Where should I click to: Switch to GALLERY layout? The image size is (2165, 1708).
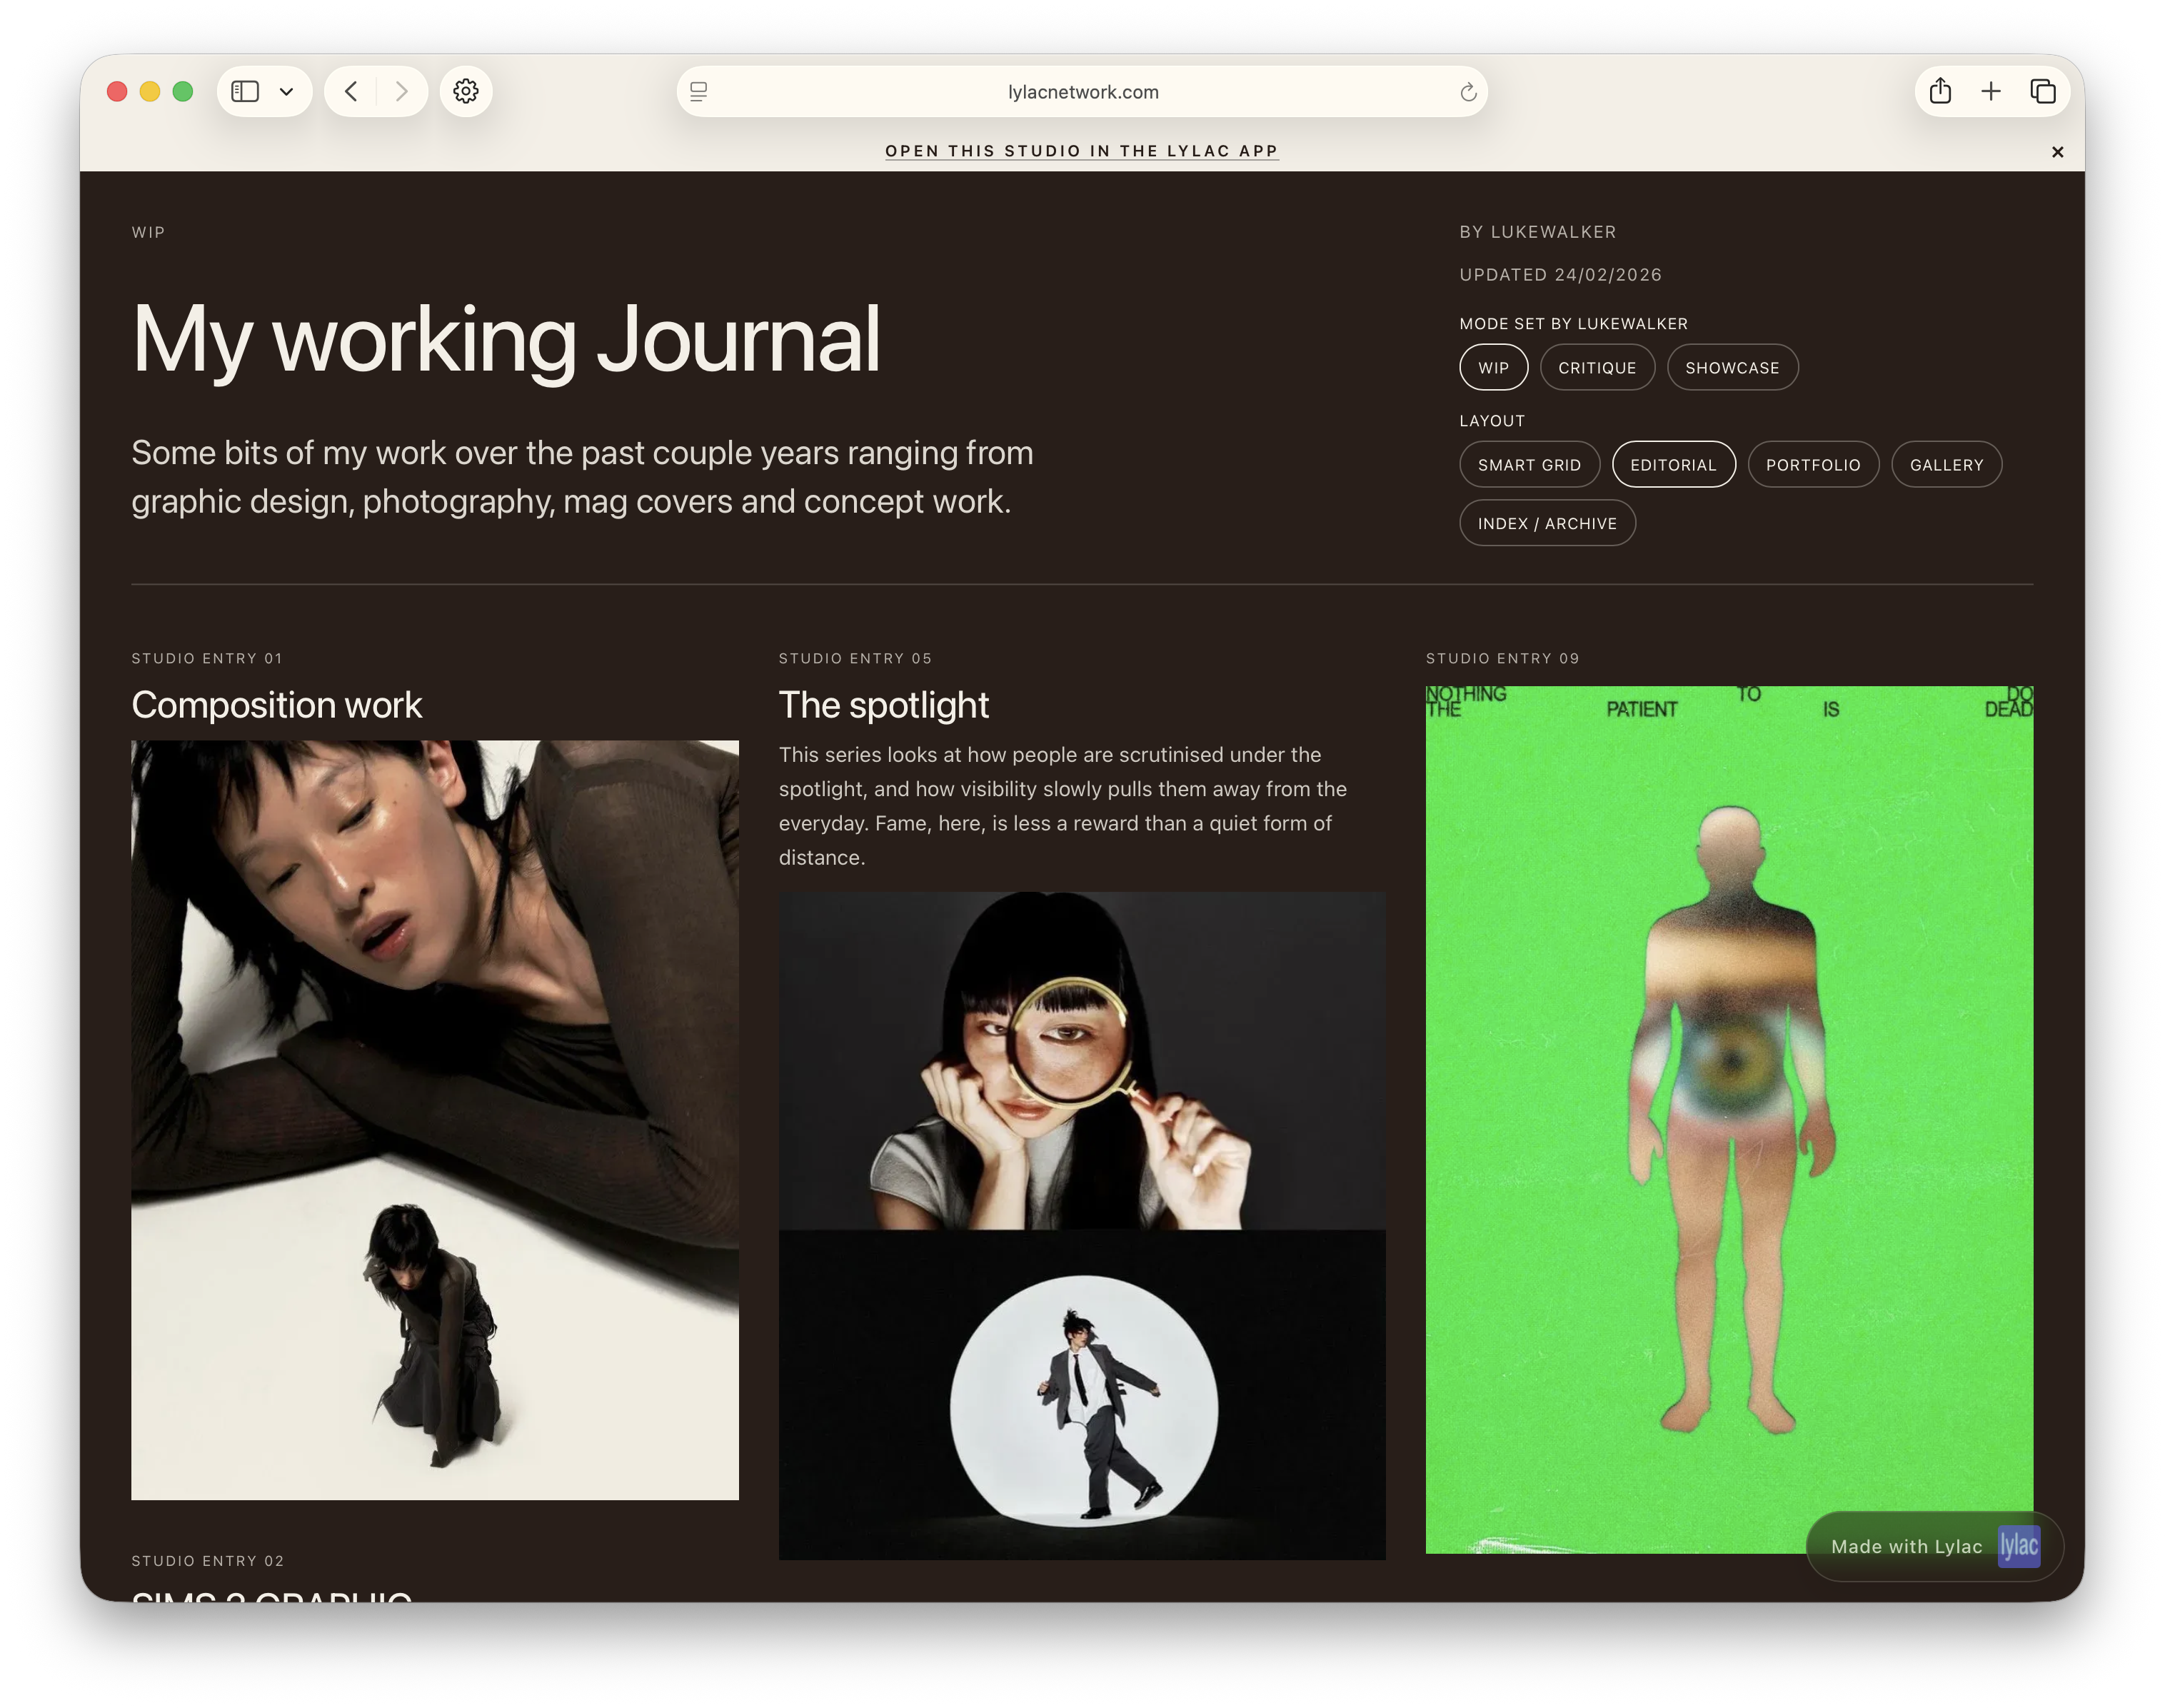click(x=1946, y=464)
